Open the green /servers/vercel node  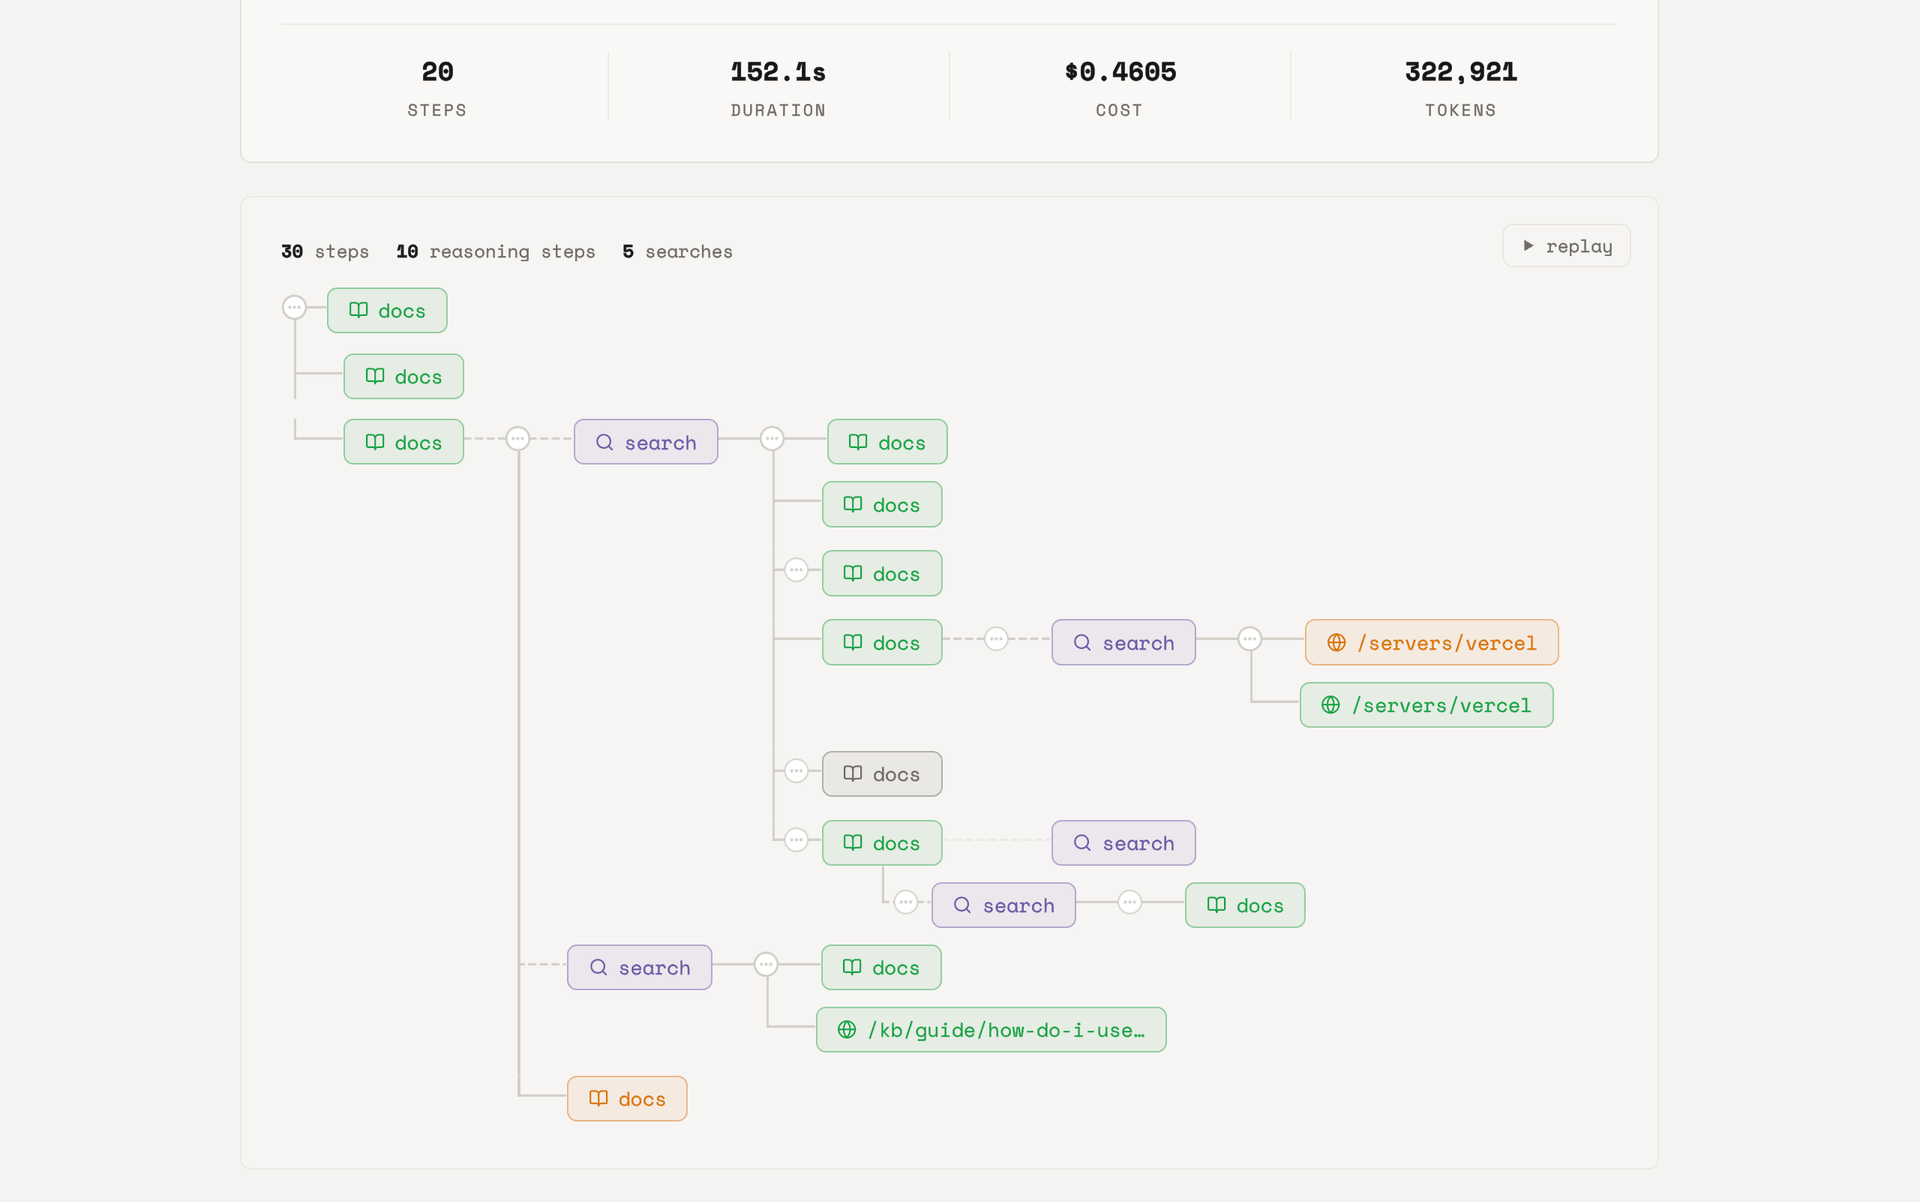click(1426, 705)
